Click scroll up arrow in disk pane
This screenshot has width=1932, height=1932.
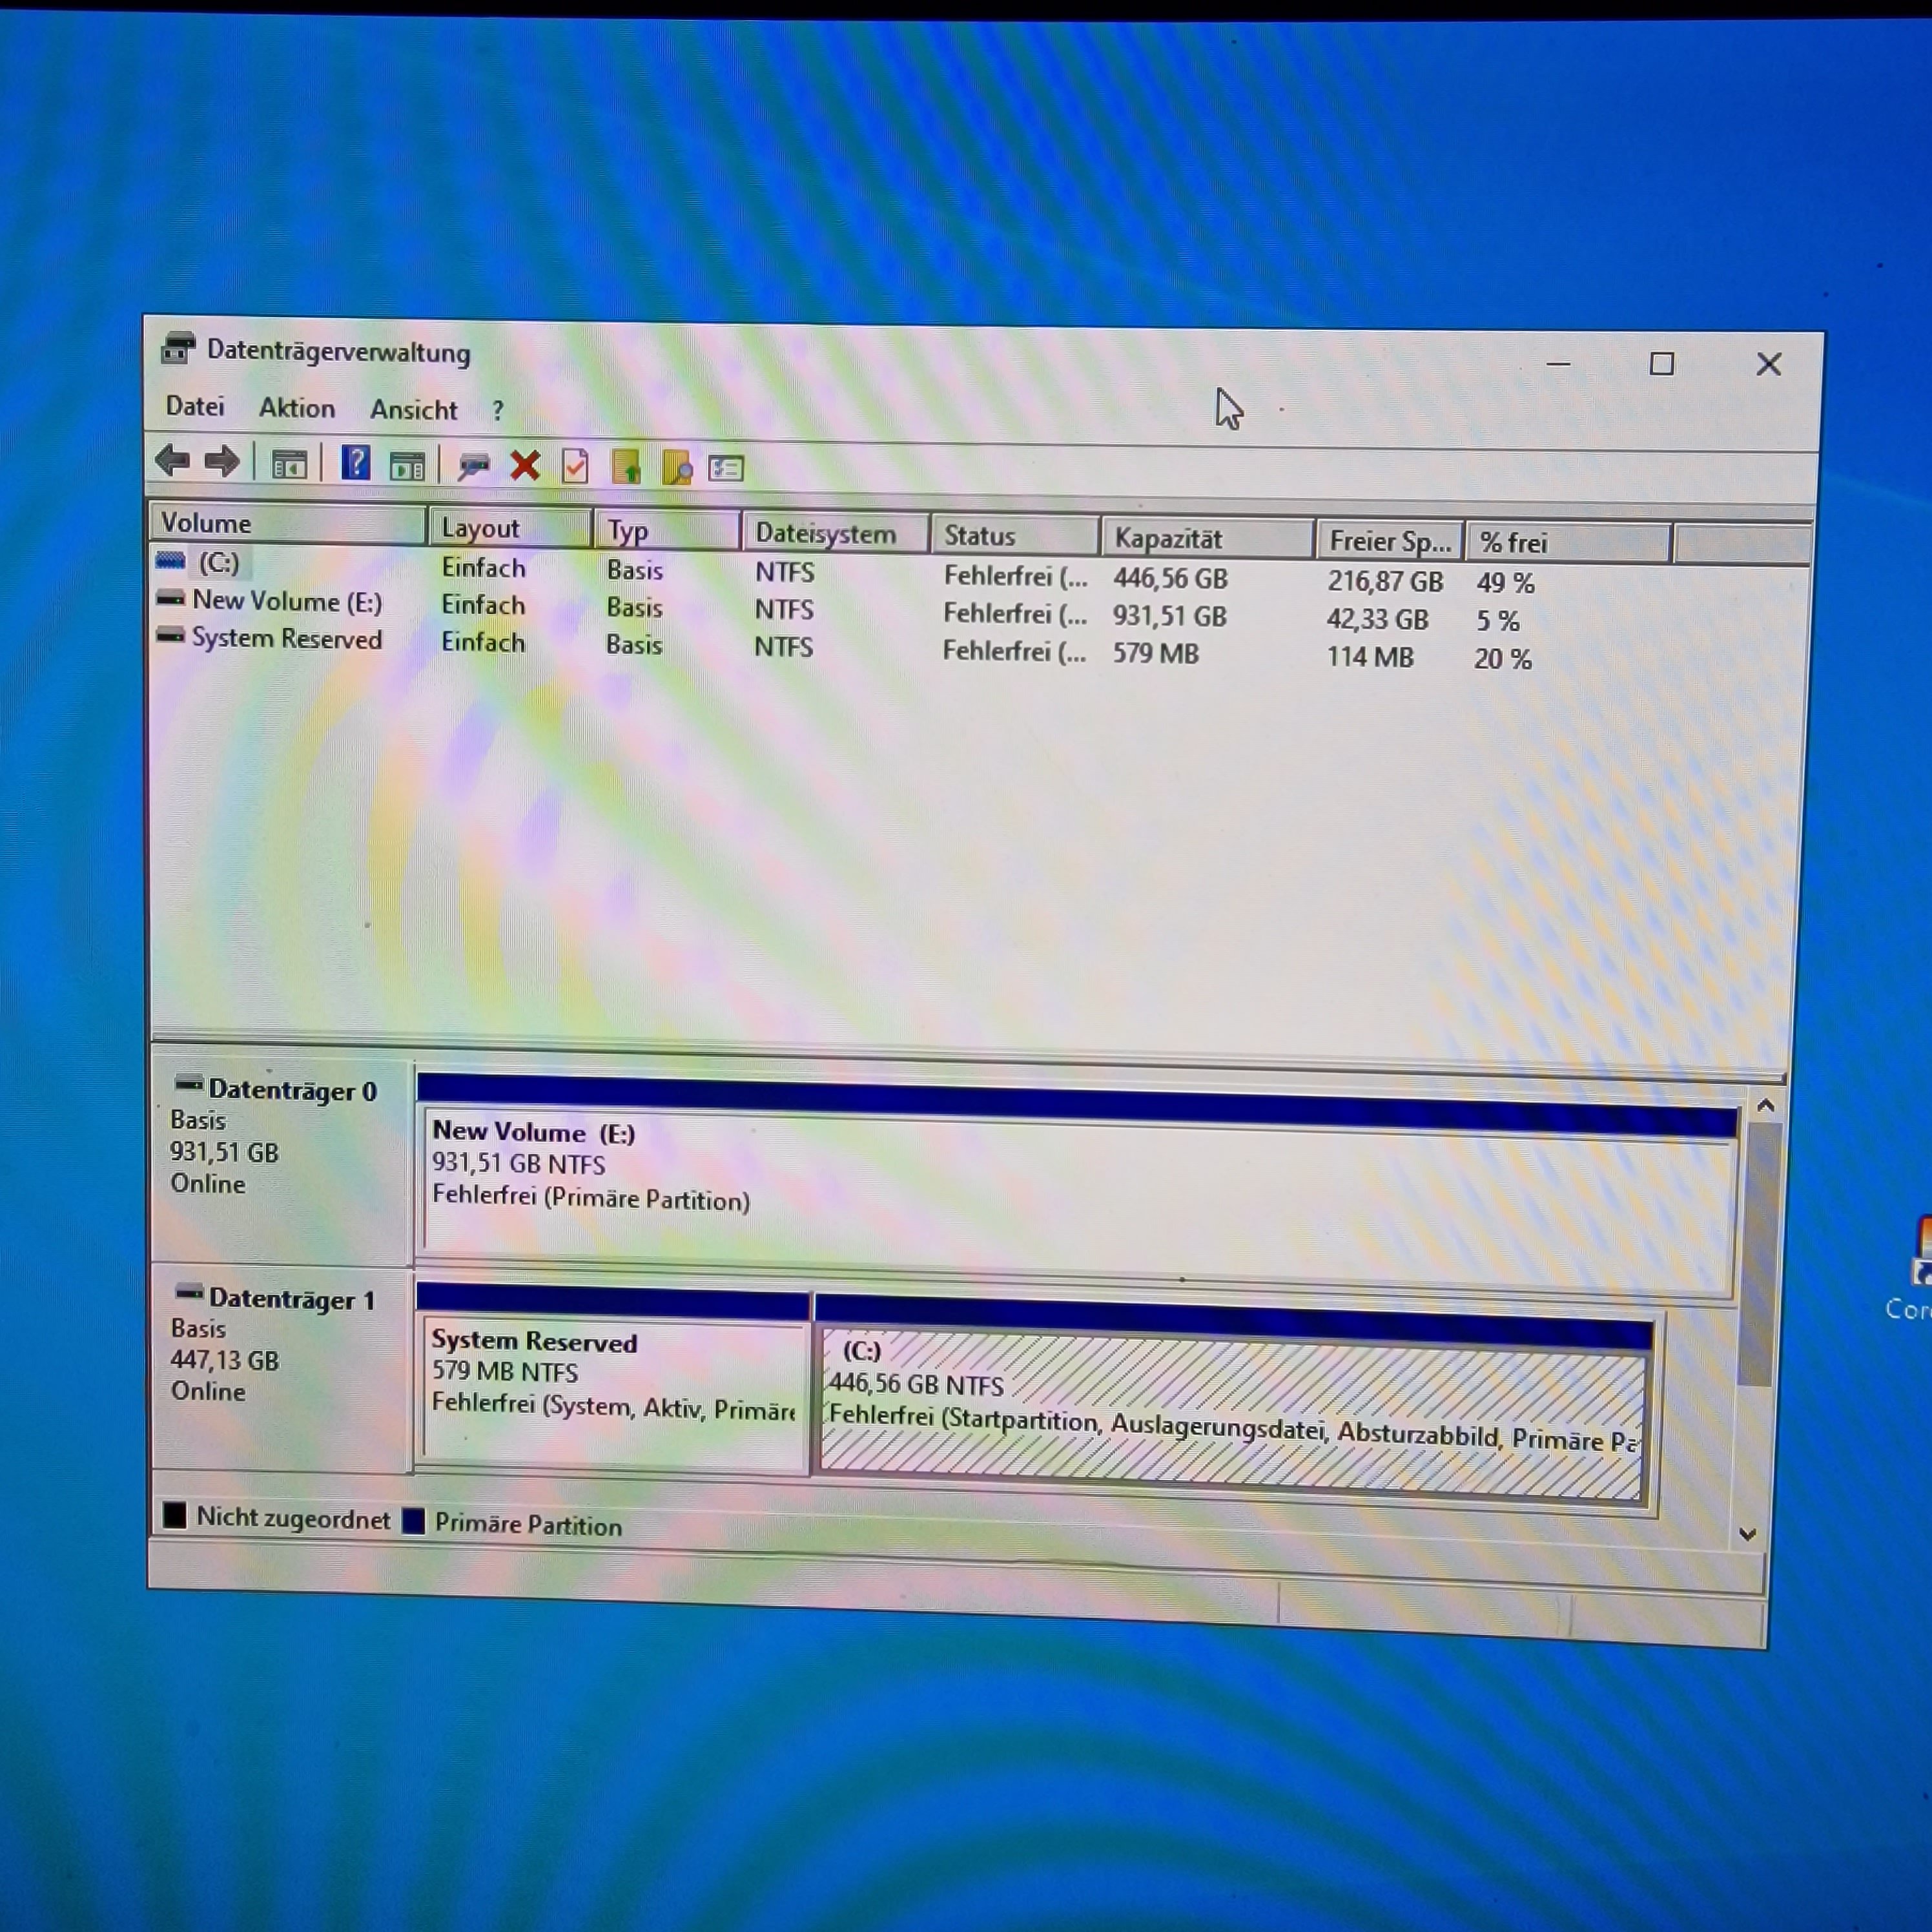1765,1106
